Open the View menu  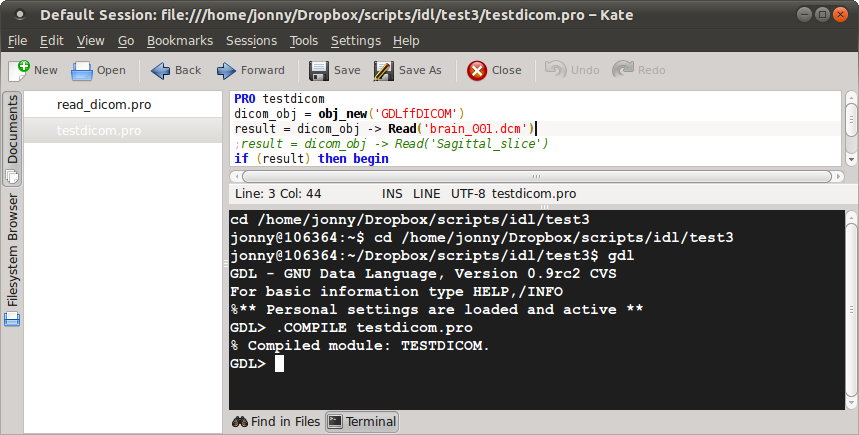(x=90, y=41)
